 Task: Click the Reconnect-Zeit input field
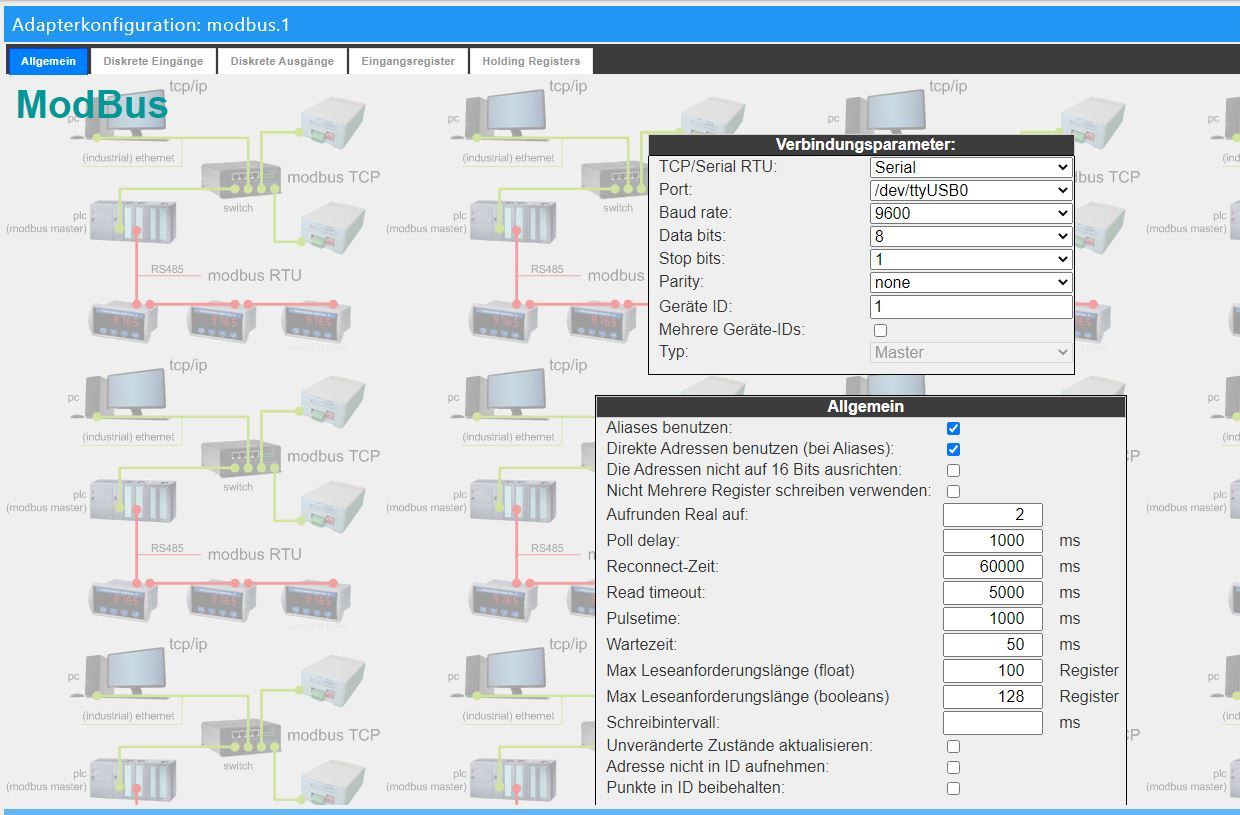993,567
